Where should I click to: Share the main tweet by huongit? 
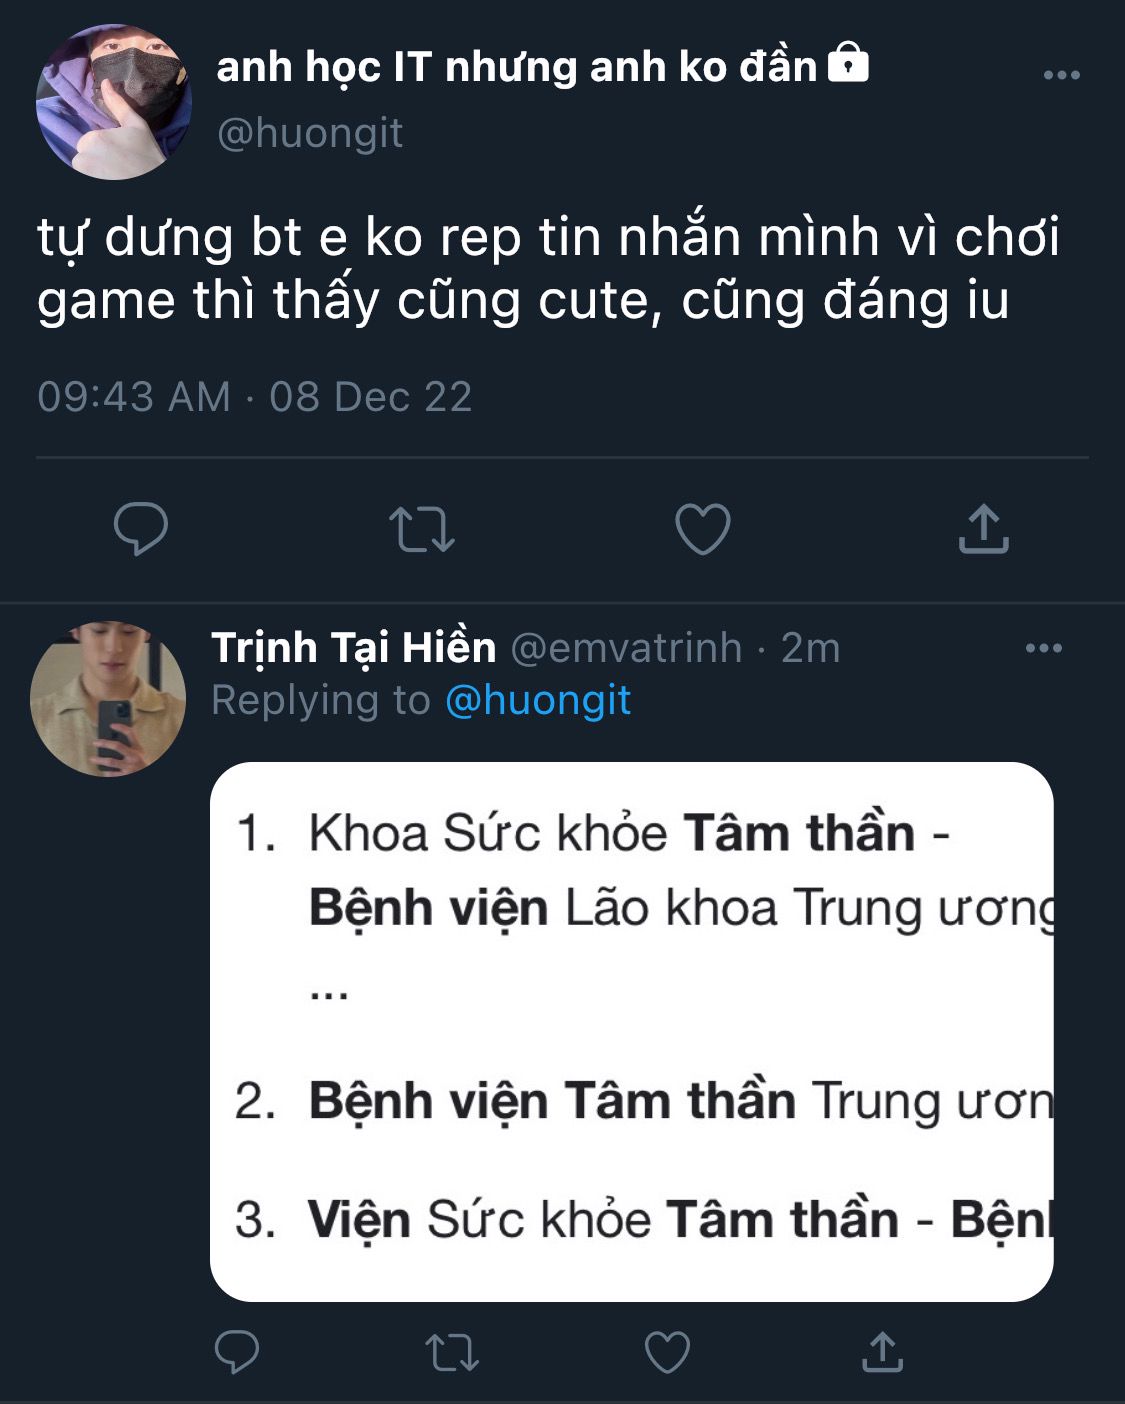click(984, 529)
